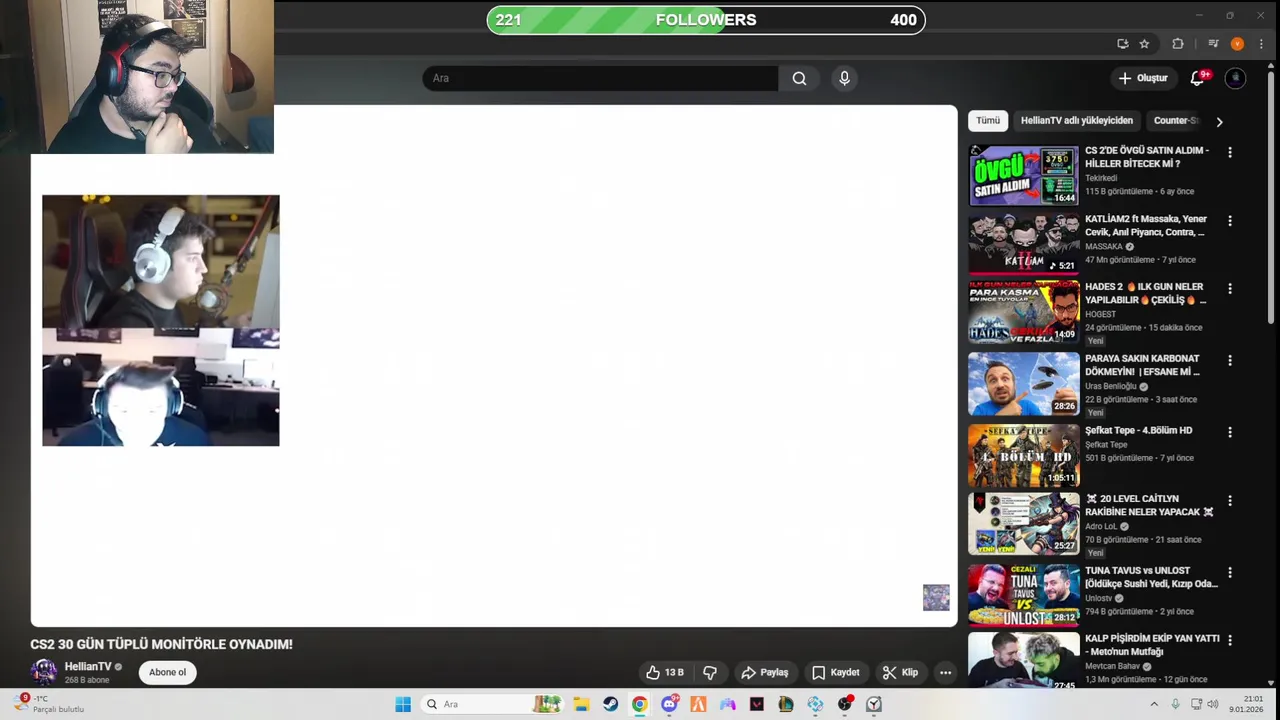The width and height of the screenshot is (1280, 720).
Task: Click the install app icon in address bar
Action: 1123,44
